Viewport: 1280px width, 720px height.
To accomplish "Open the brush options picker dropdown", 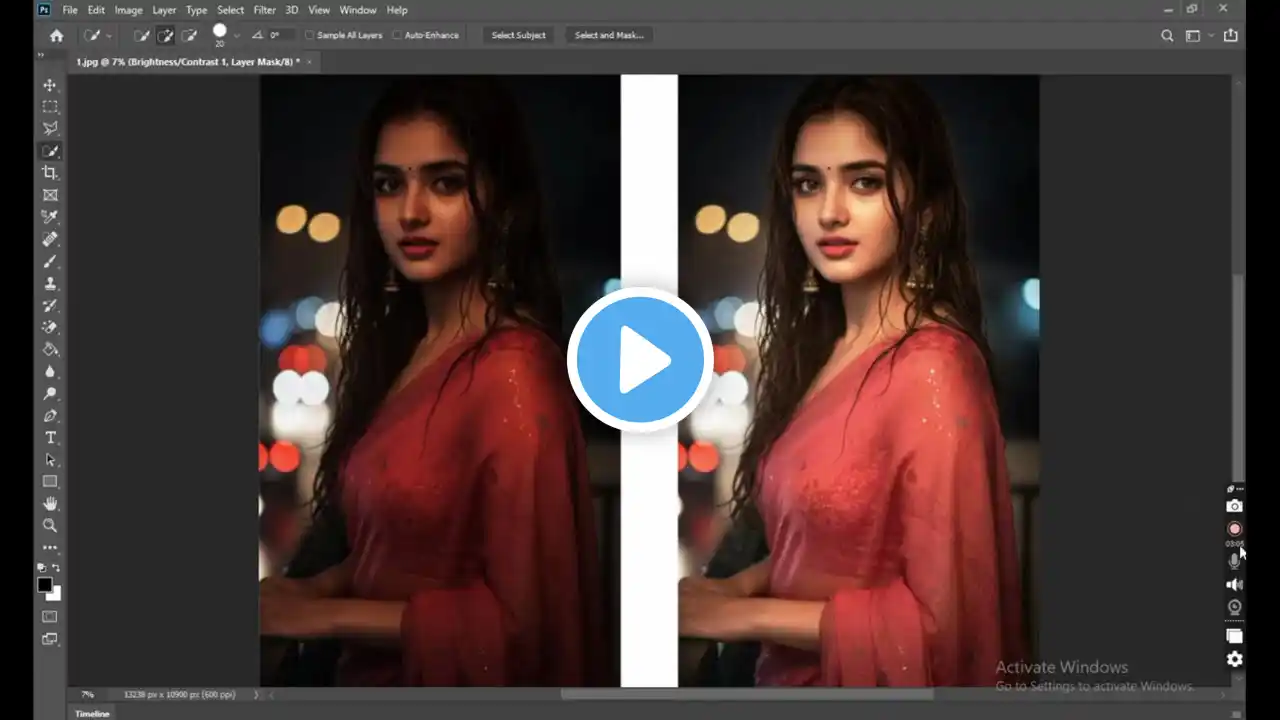I will [x=236, y=35].
